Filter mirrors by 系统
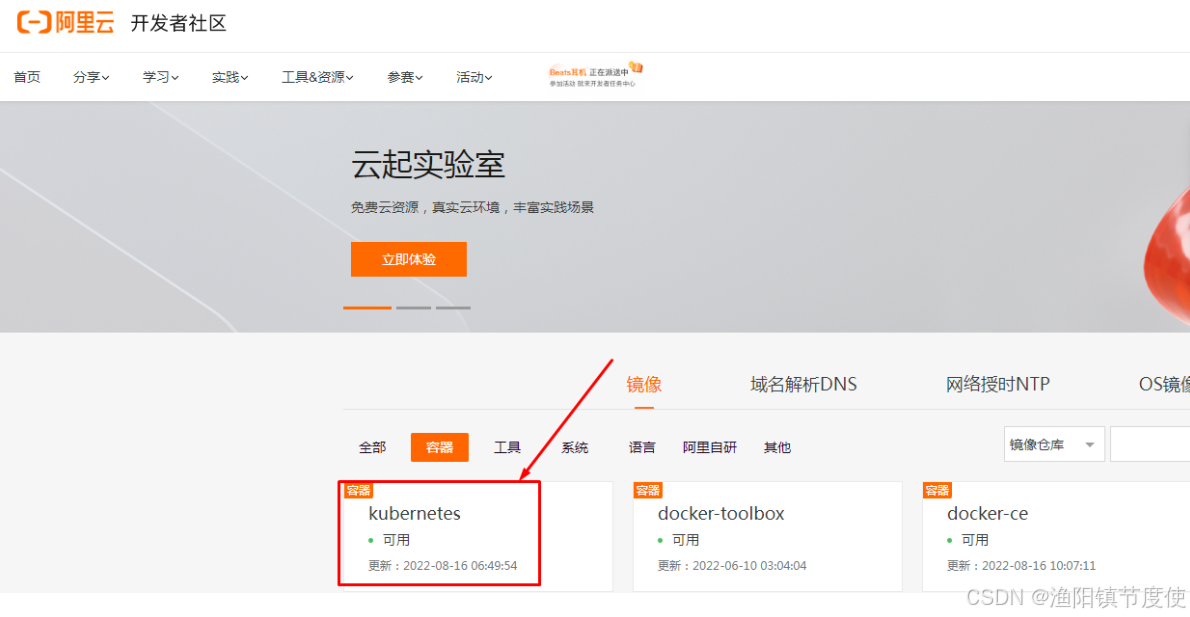1190x617 pixels. coord(575,448)
